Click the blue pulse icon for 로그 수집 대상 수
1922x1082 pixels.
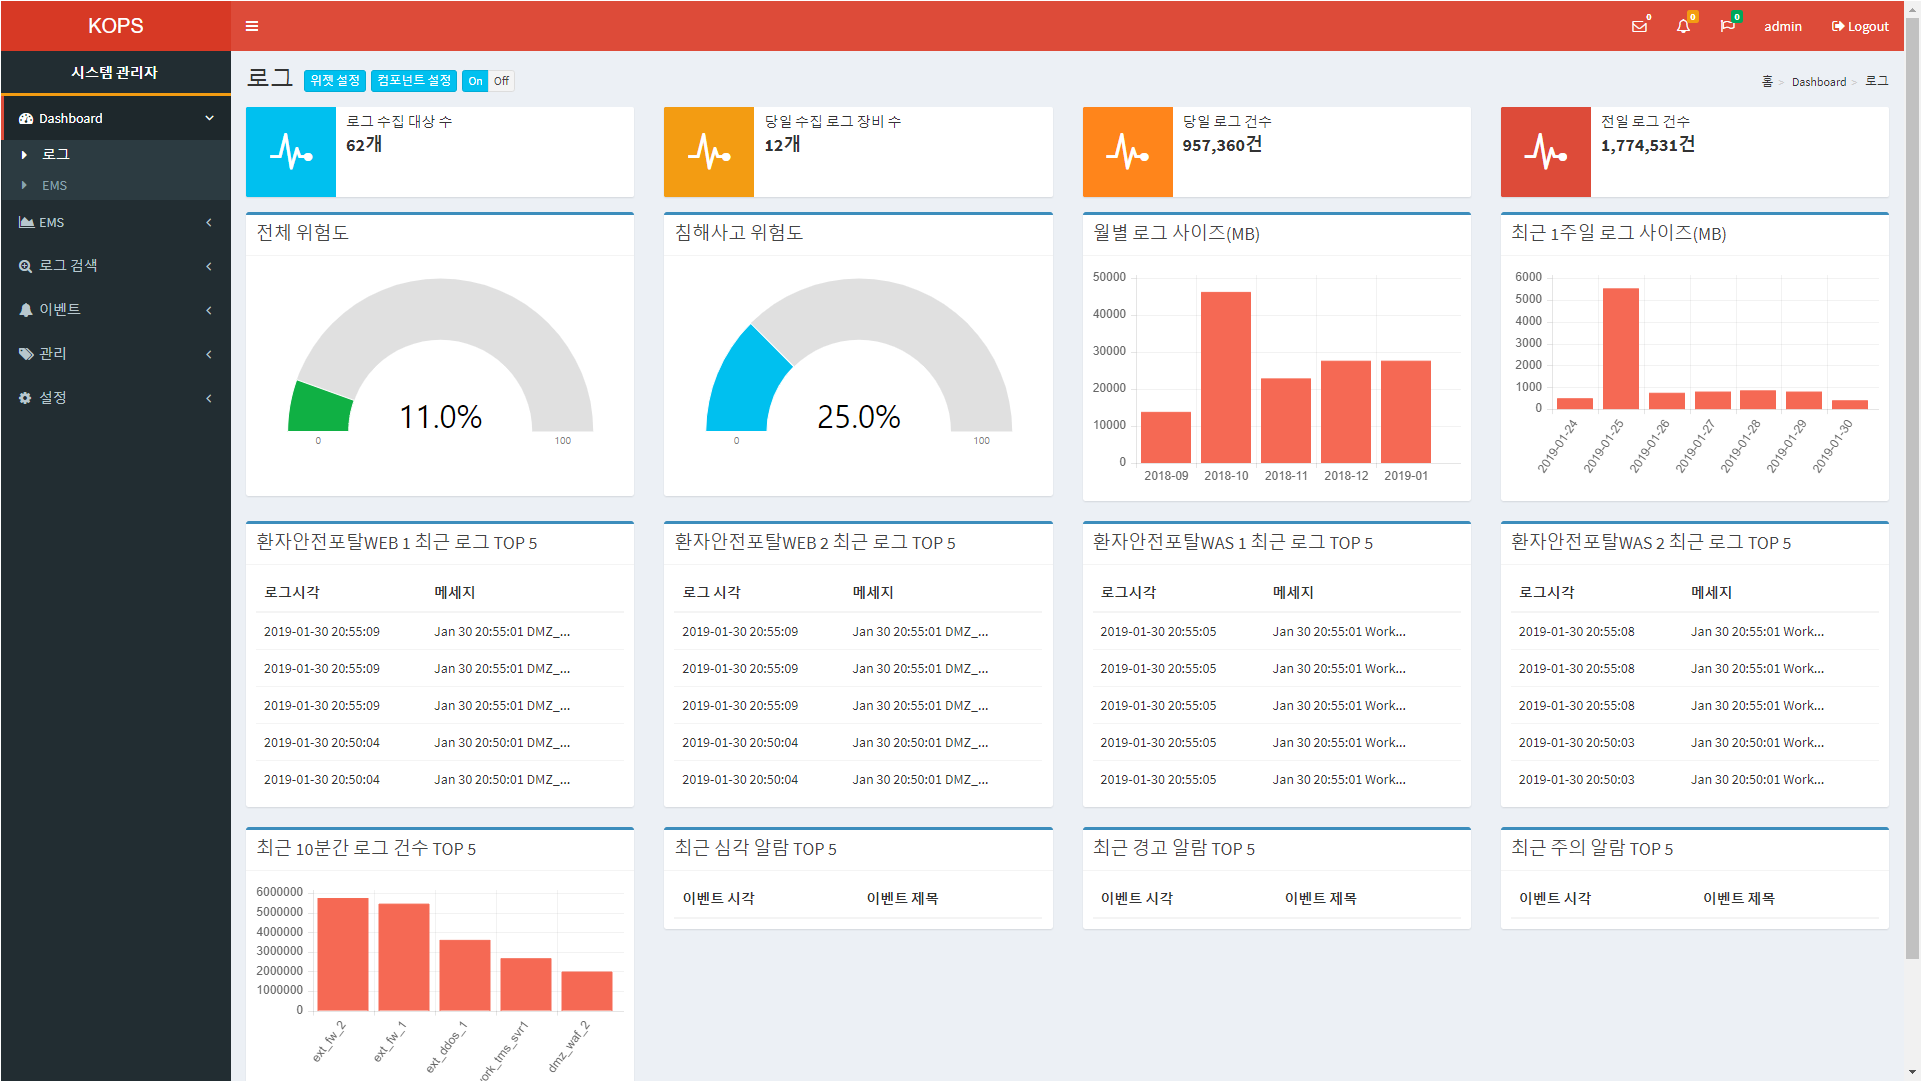[x=291, y=152]
